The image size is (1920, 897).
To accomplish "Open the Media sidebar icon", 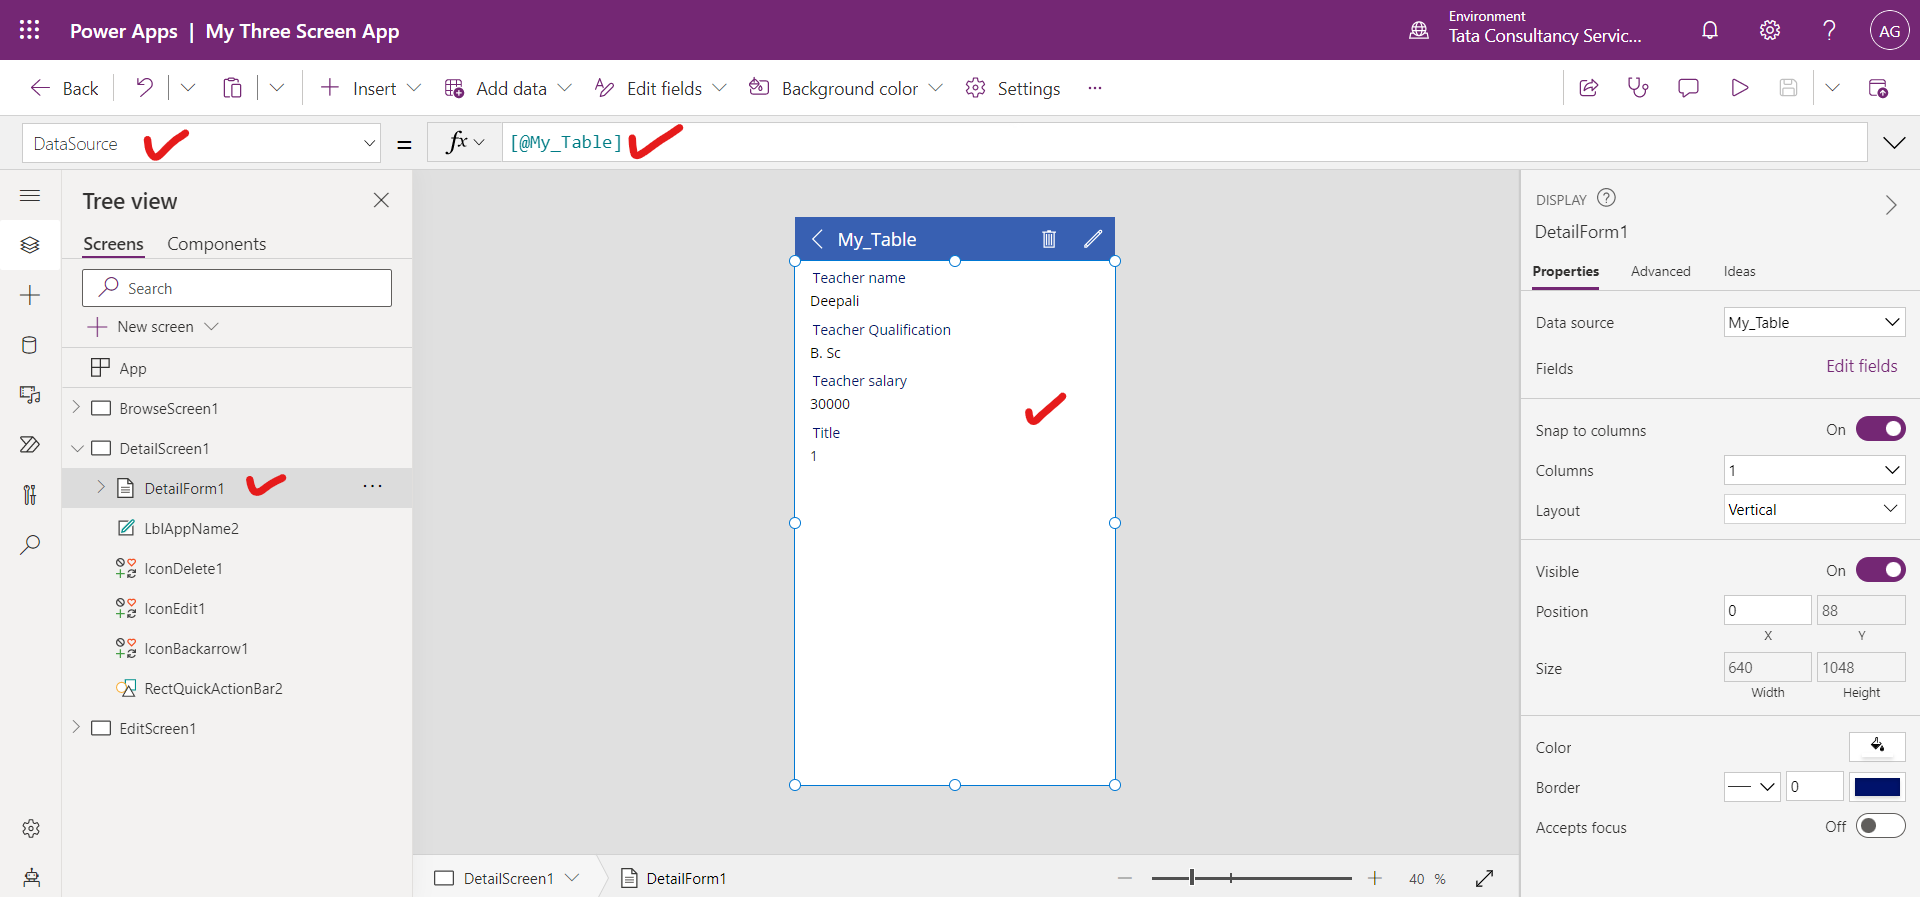I will pos(30,395).
